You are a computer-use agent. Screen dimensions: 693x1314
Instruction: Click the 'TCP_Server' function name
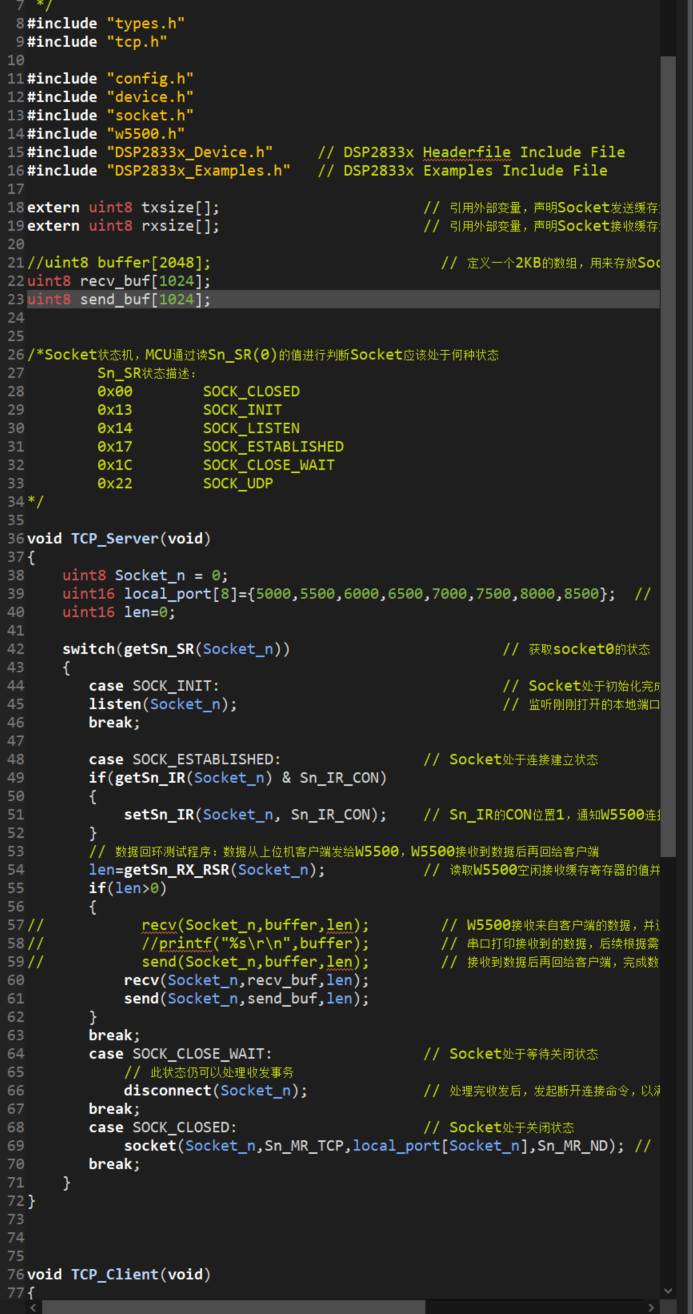pyautogui.click(x=114, y=538)
